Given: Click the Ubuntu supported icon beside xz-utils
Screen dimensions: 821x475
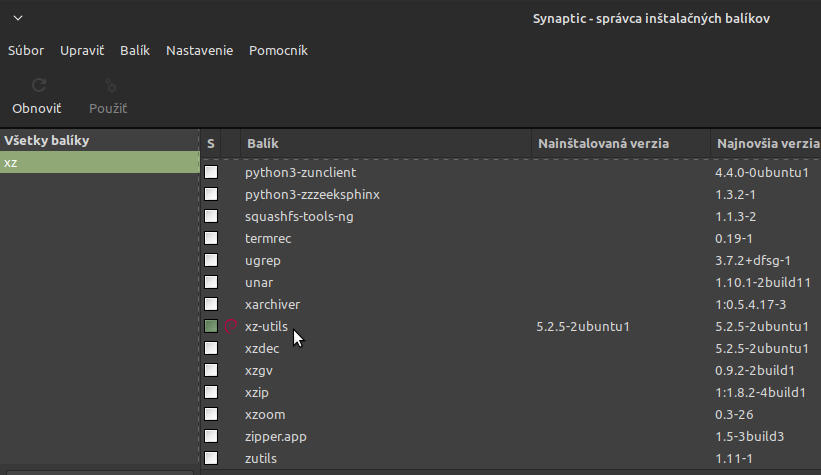Looking at the screenshot, I should click(231, 326).
